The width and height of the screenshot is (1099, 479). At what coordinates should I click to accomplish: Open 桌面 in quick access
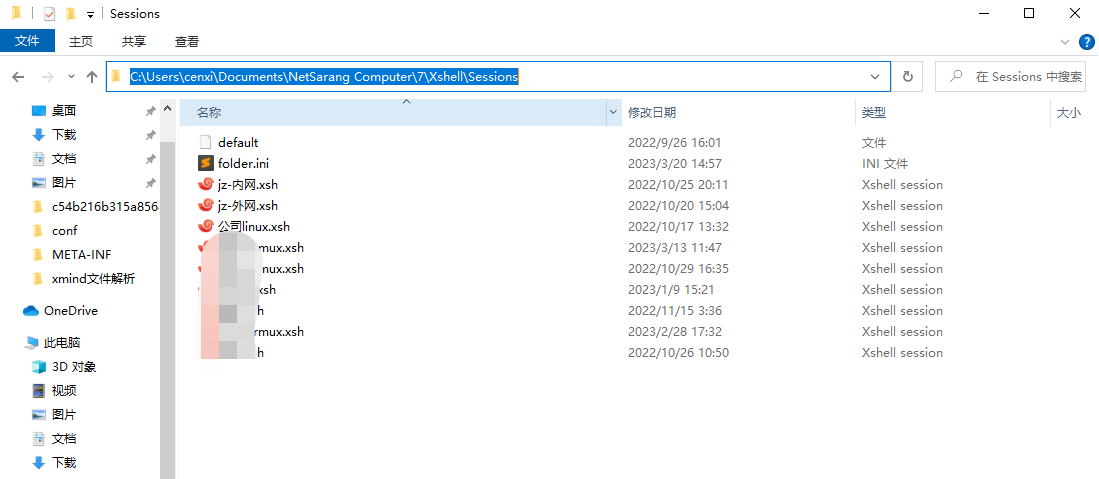click(x=64, y=111)
